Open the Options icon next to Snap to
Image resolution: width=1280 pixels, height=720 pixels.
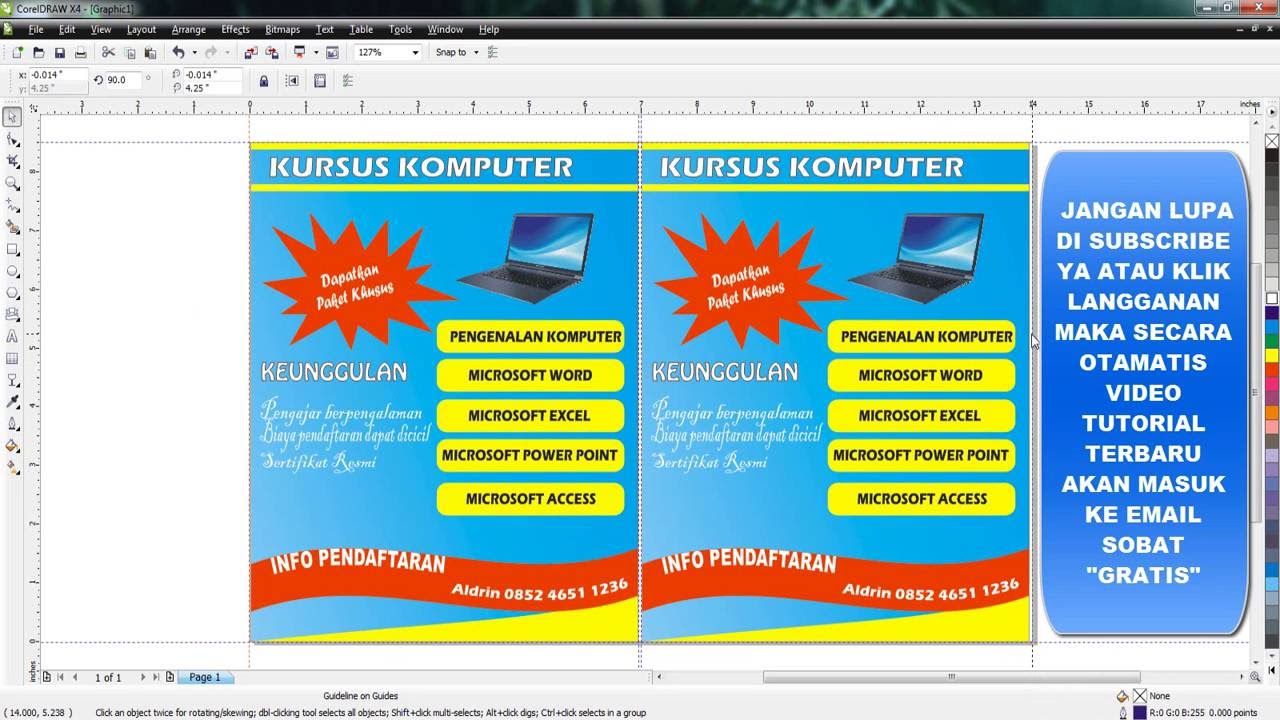click(493, 52)
